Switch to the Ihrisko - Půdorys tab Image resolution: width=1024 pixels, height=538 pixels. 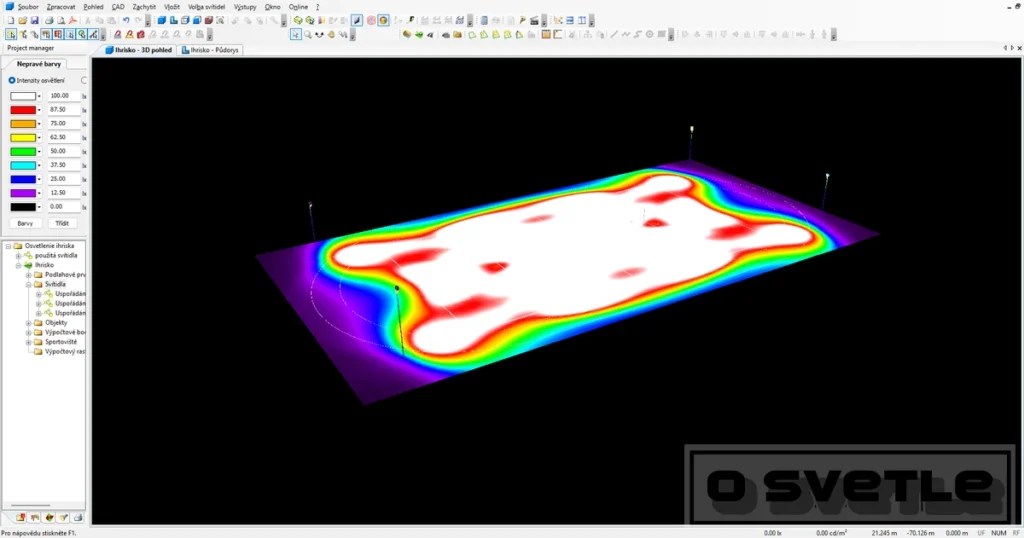210,50
